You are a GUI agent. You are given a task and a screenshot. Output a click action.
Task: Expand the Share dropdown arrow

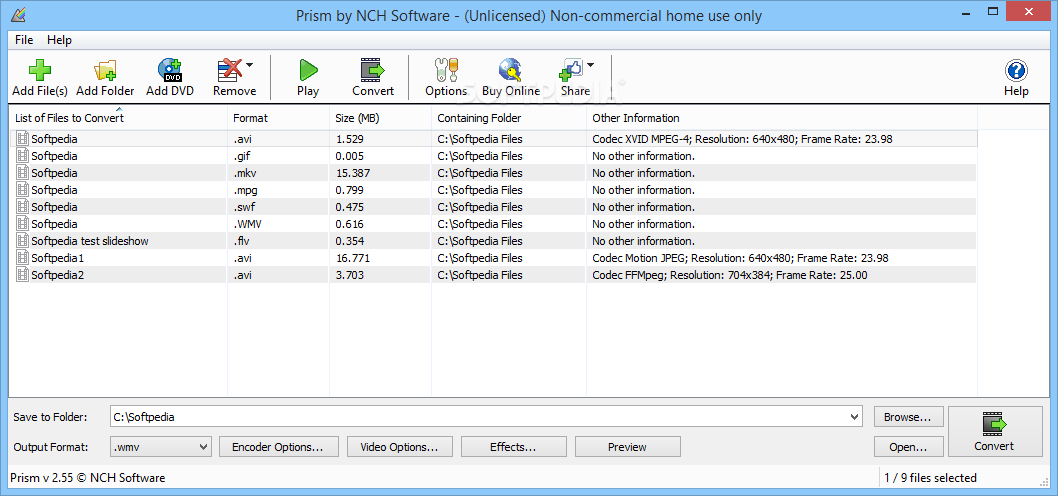coord(590,65)
